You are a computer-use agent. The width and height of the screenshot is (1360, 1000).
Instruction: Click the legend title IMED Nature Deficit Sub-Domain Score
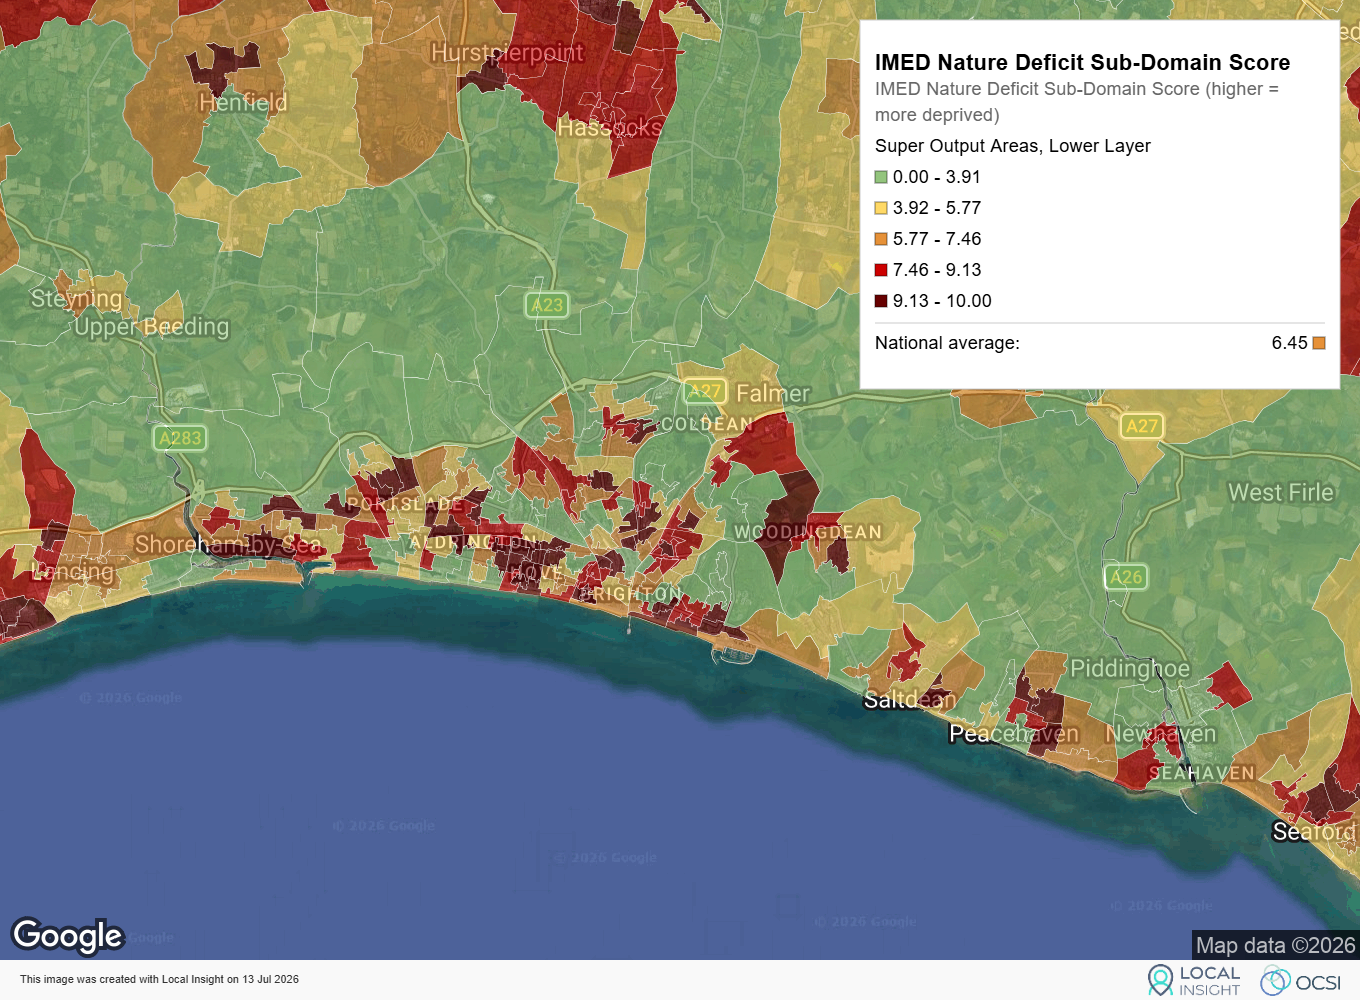click(1082, 62)
